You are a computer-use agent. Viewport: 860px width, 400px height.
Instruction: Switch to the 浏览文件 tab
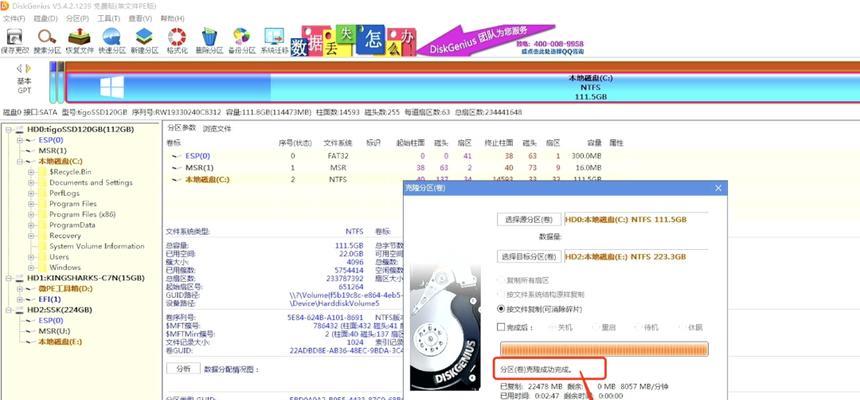[217, 129]
